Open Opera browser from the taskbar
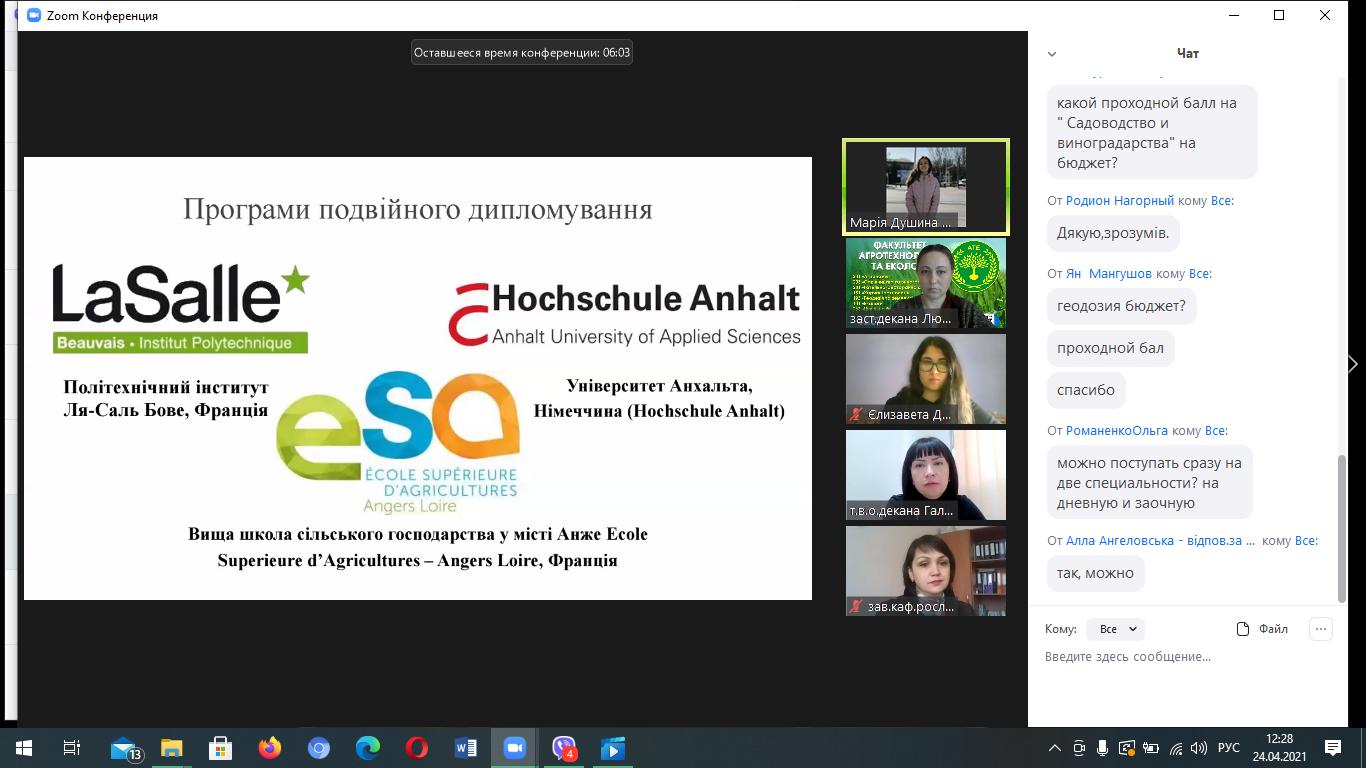1366x768 pixels. pos(417,748)
